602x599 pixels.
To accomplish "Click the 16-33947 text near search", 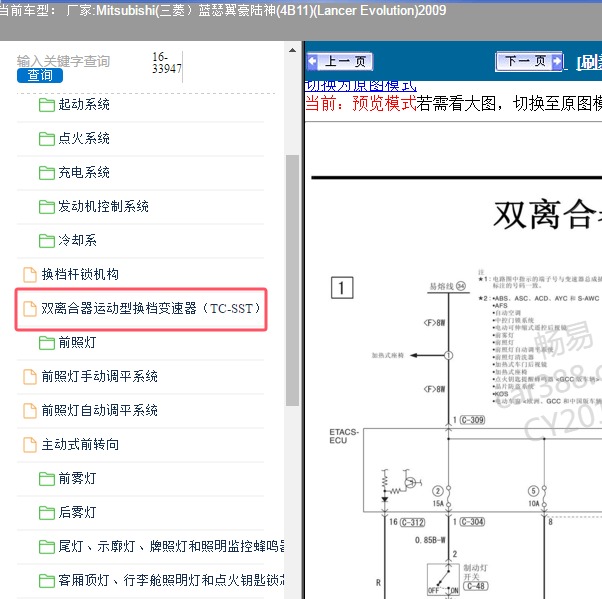I will [167, 63].
